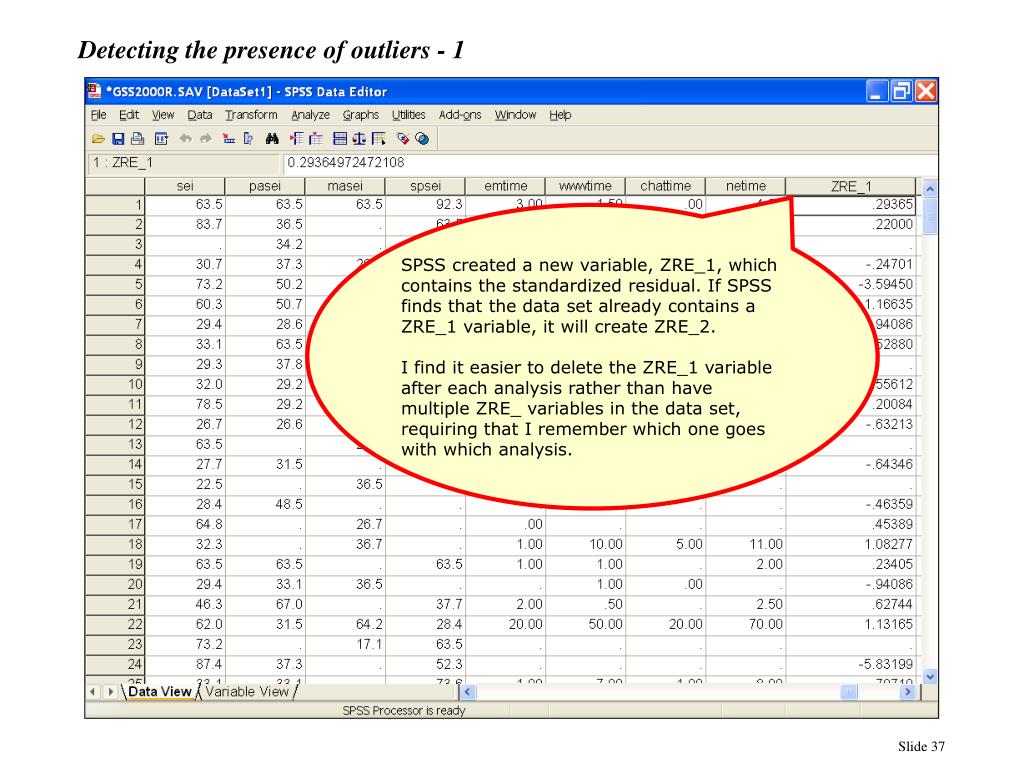Open the Dialog Recall toolbar icon
Image resolution: width=1024 pixels, height=768 pixels.
coord(161,138)
